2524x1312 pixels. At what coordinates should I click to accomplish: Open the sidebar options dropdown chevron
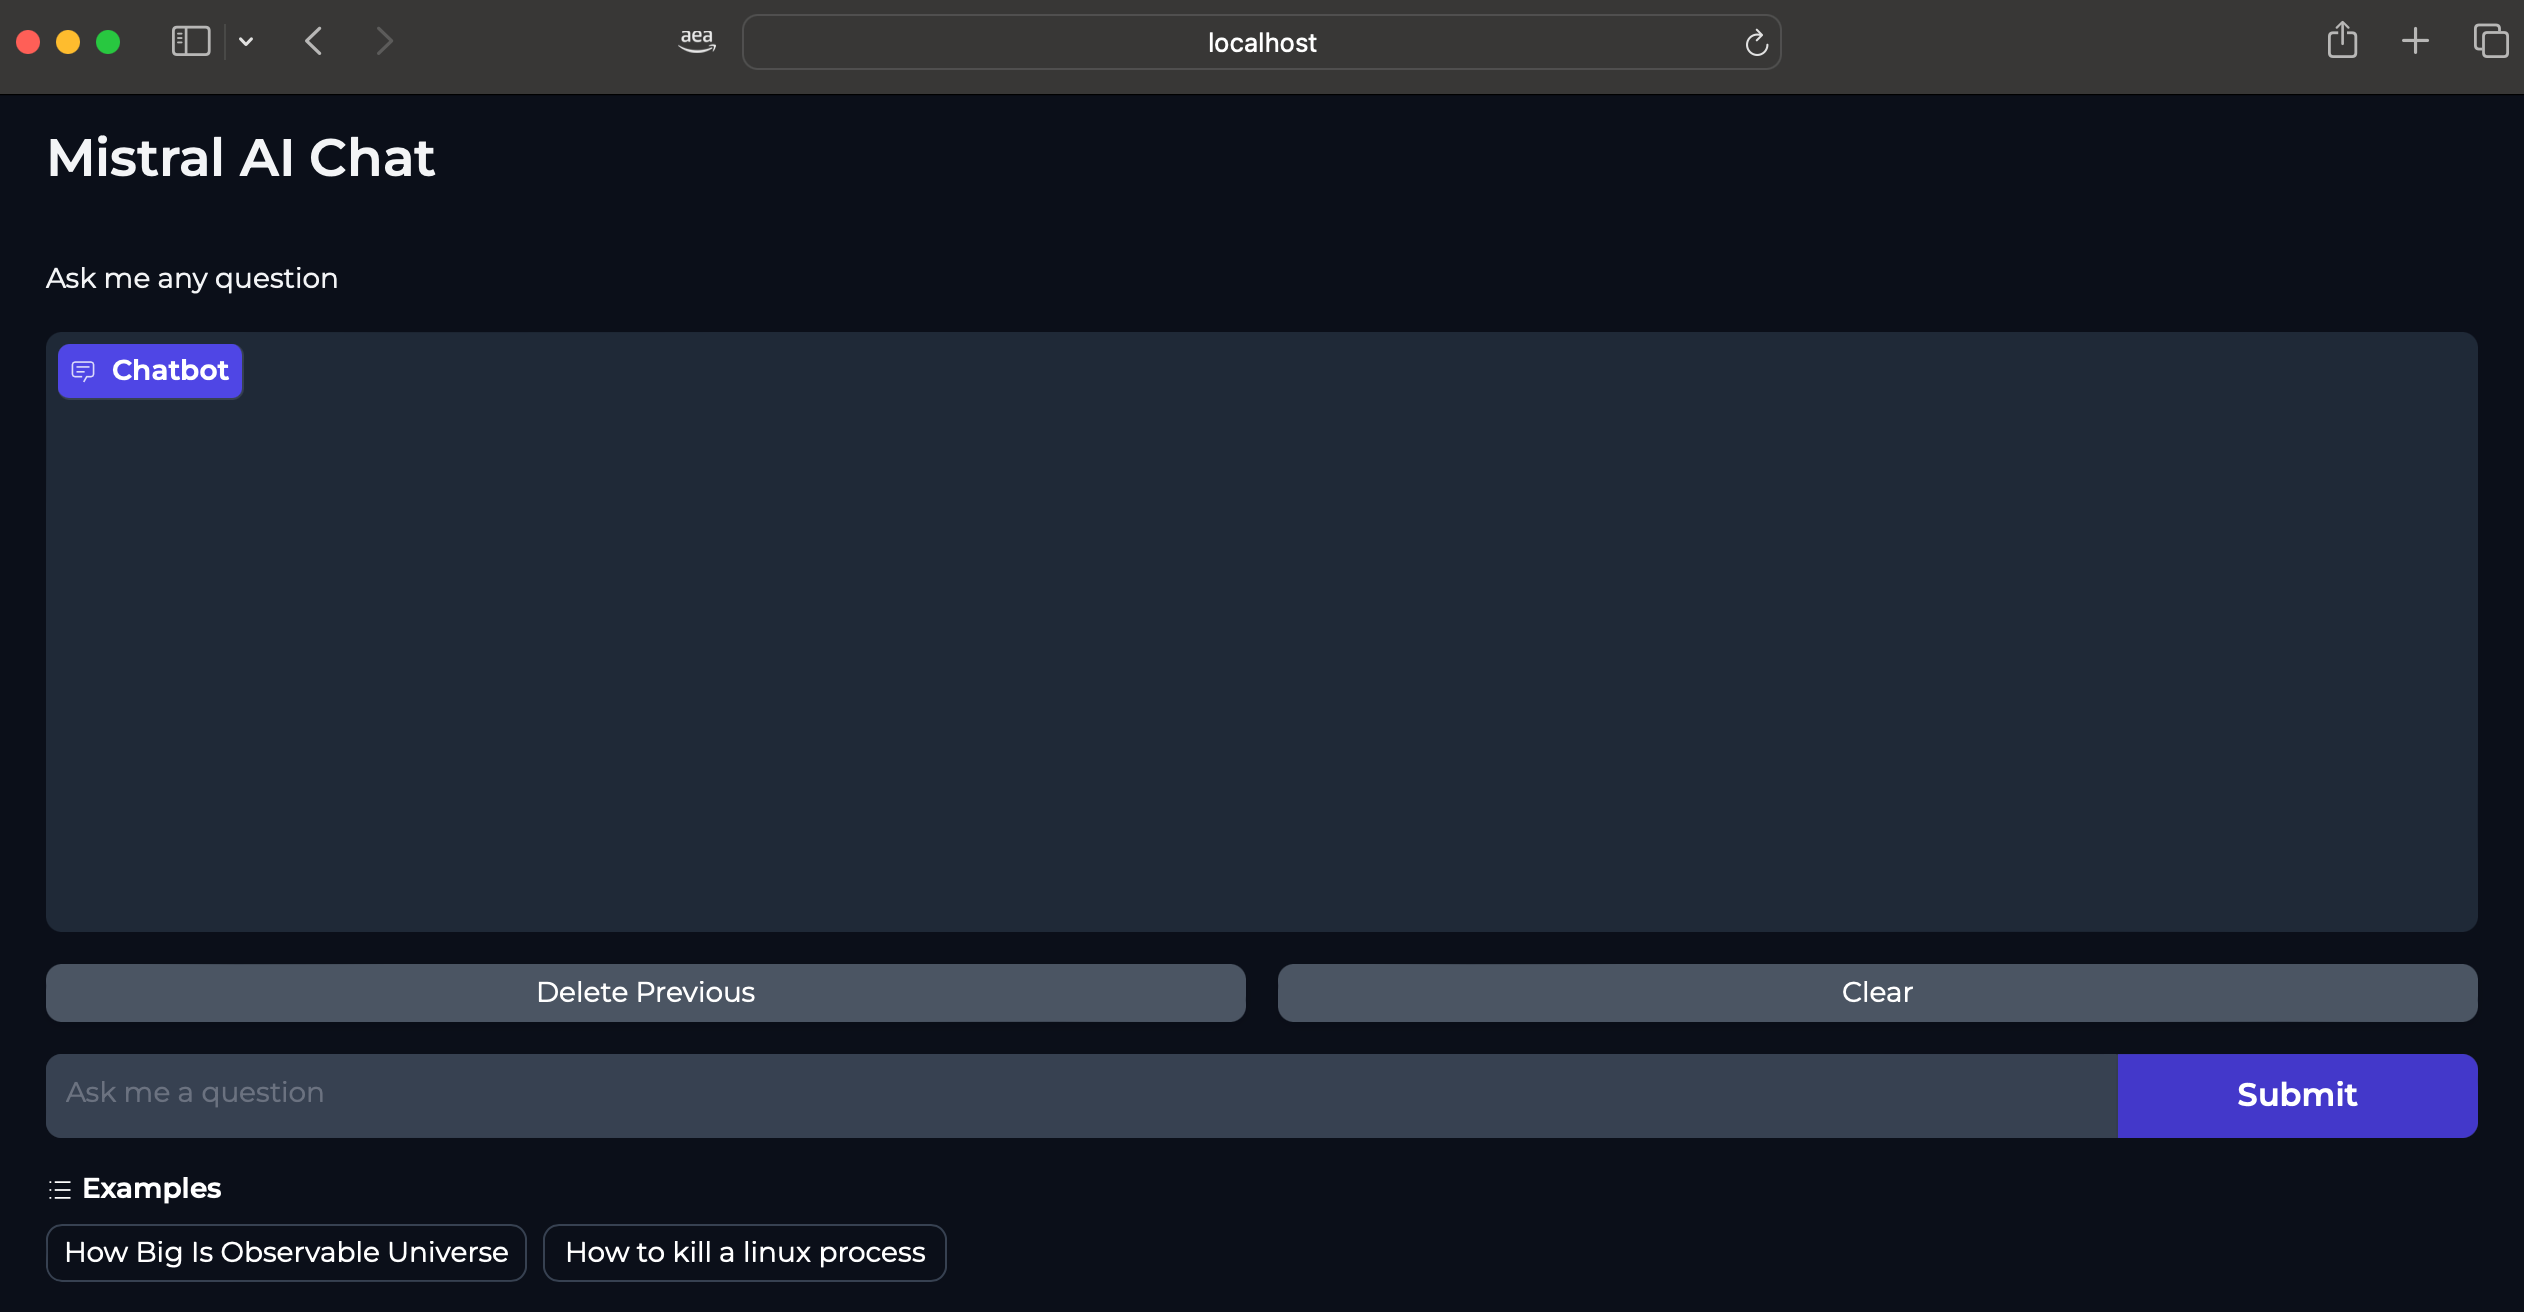pos(246,42)
